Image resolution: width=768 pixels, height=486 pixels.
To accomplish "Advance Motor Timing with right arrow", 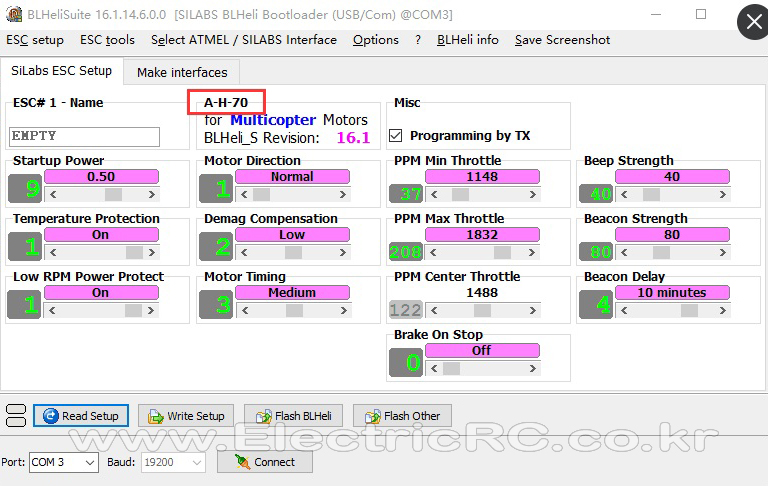I will point(344,310).
